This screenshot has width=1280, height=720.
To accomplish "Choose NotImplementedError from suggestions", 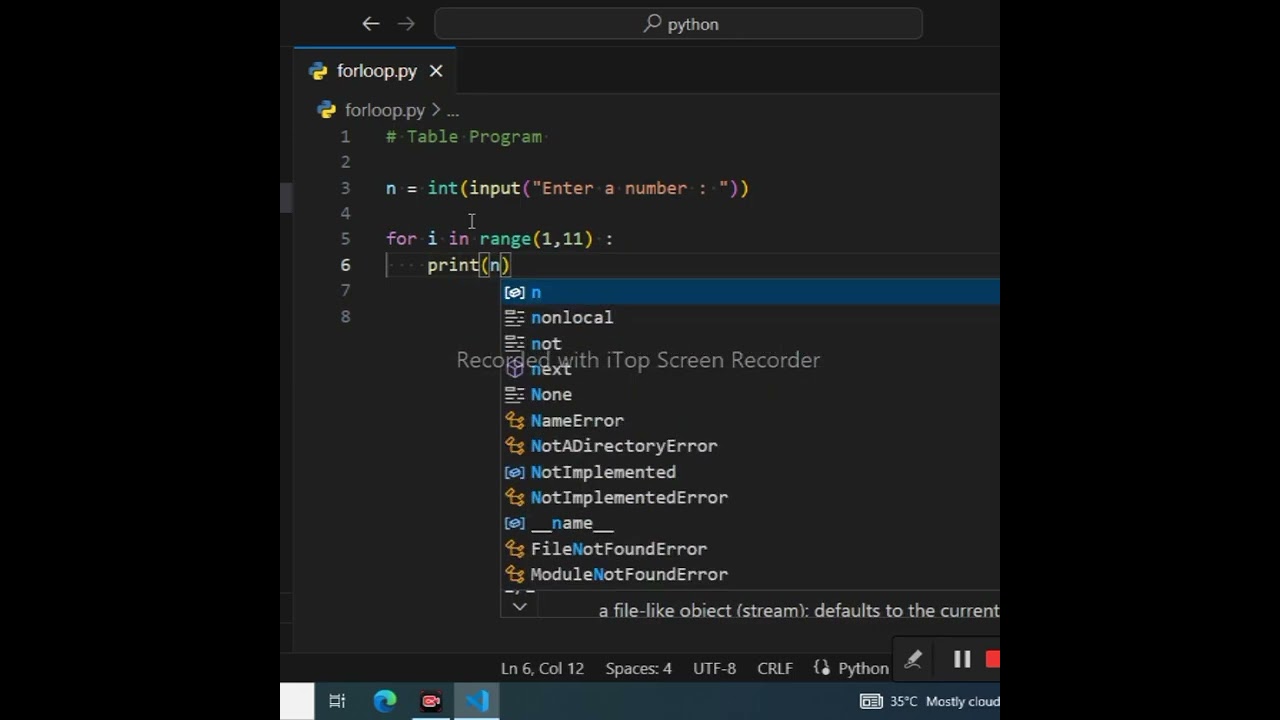I will 629,498.
